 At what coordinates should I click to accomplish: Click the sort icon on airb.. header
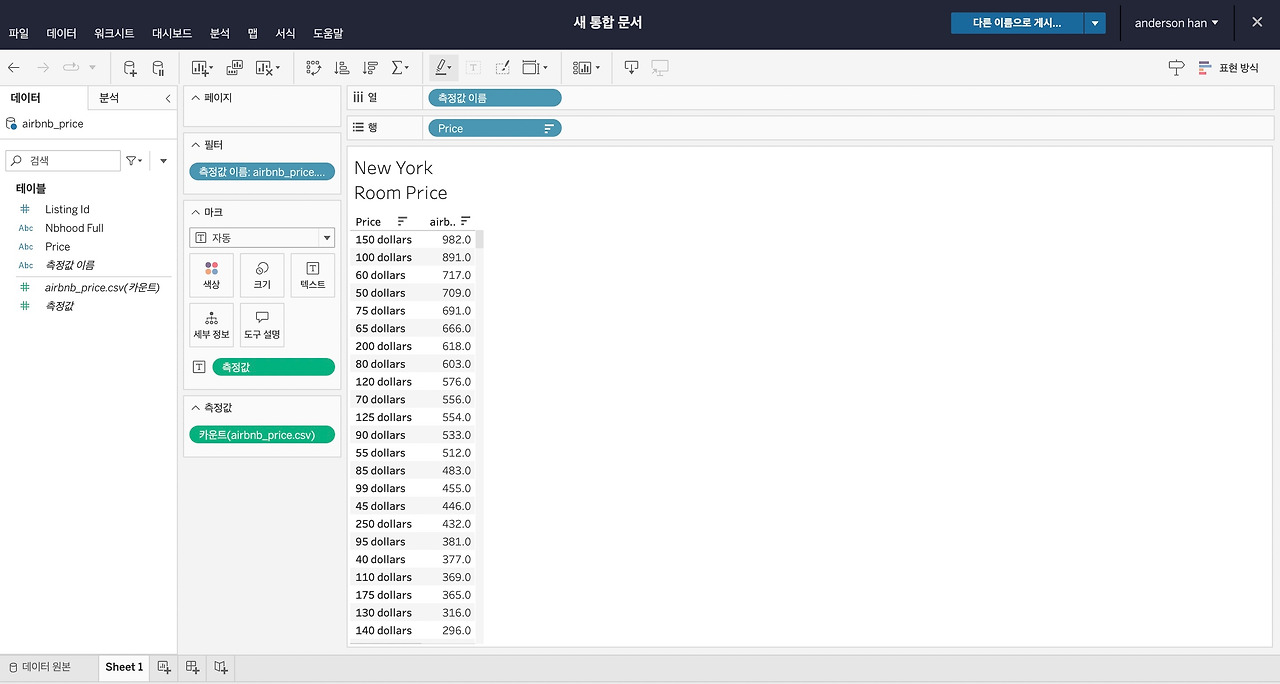[465, 222]
